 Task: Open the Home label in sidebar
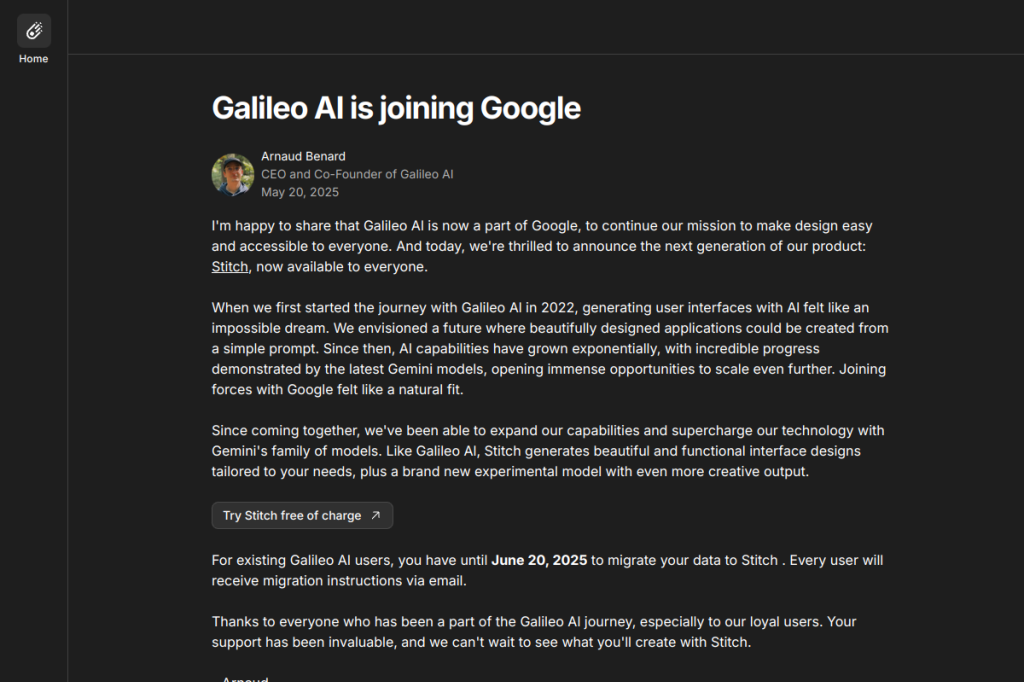click(33, 59)
